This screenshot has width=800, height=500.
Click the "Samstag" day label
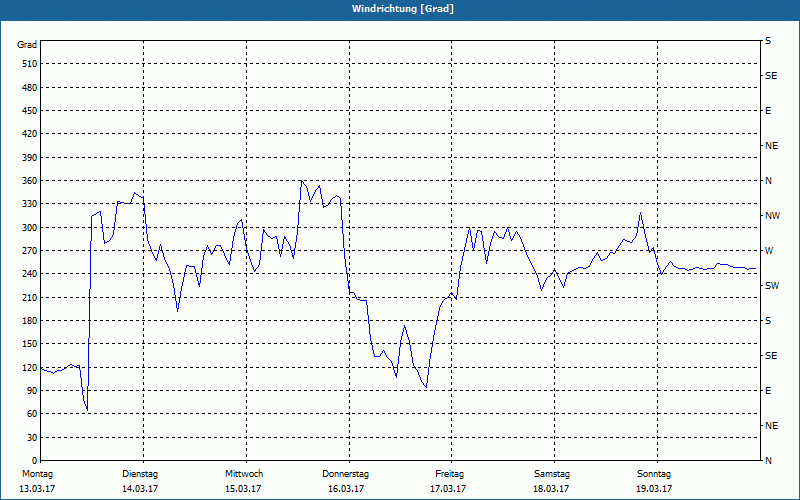pos(552,474)
